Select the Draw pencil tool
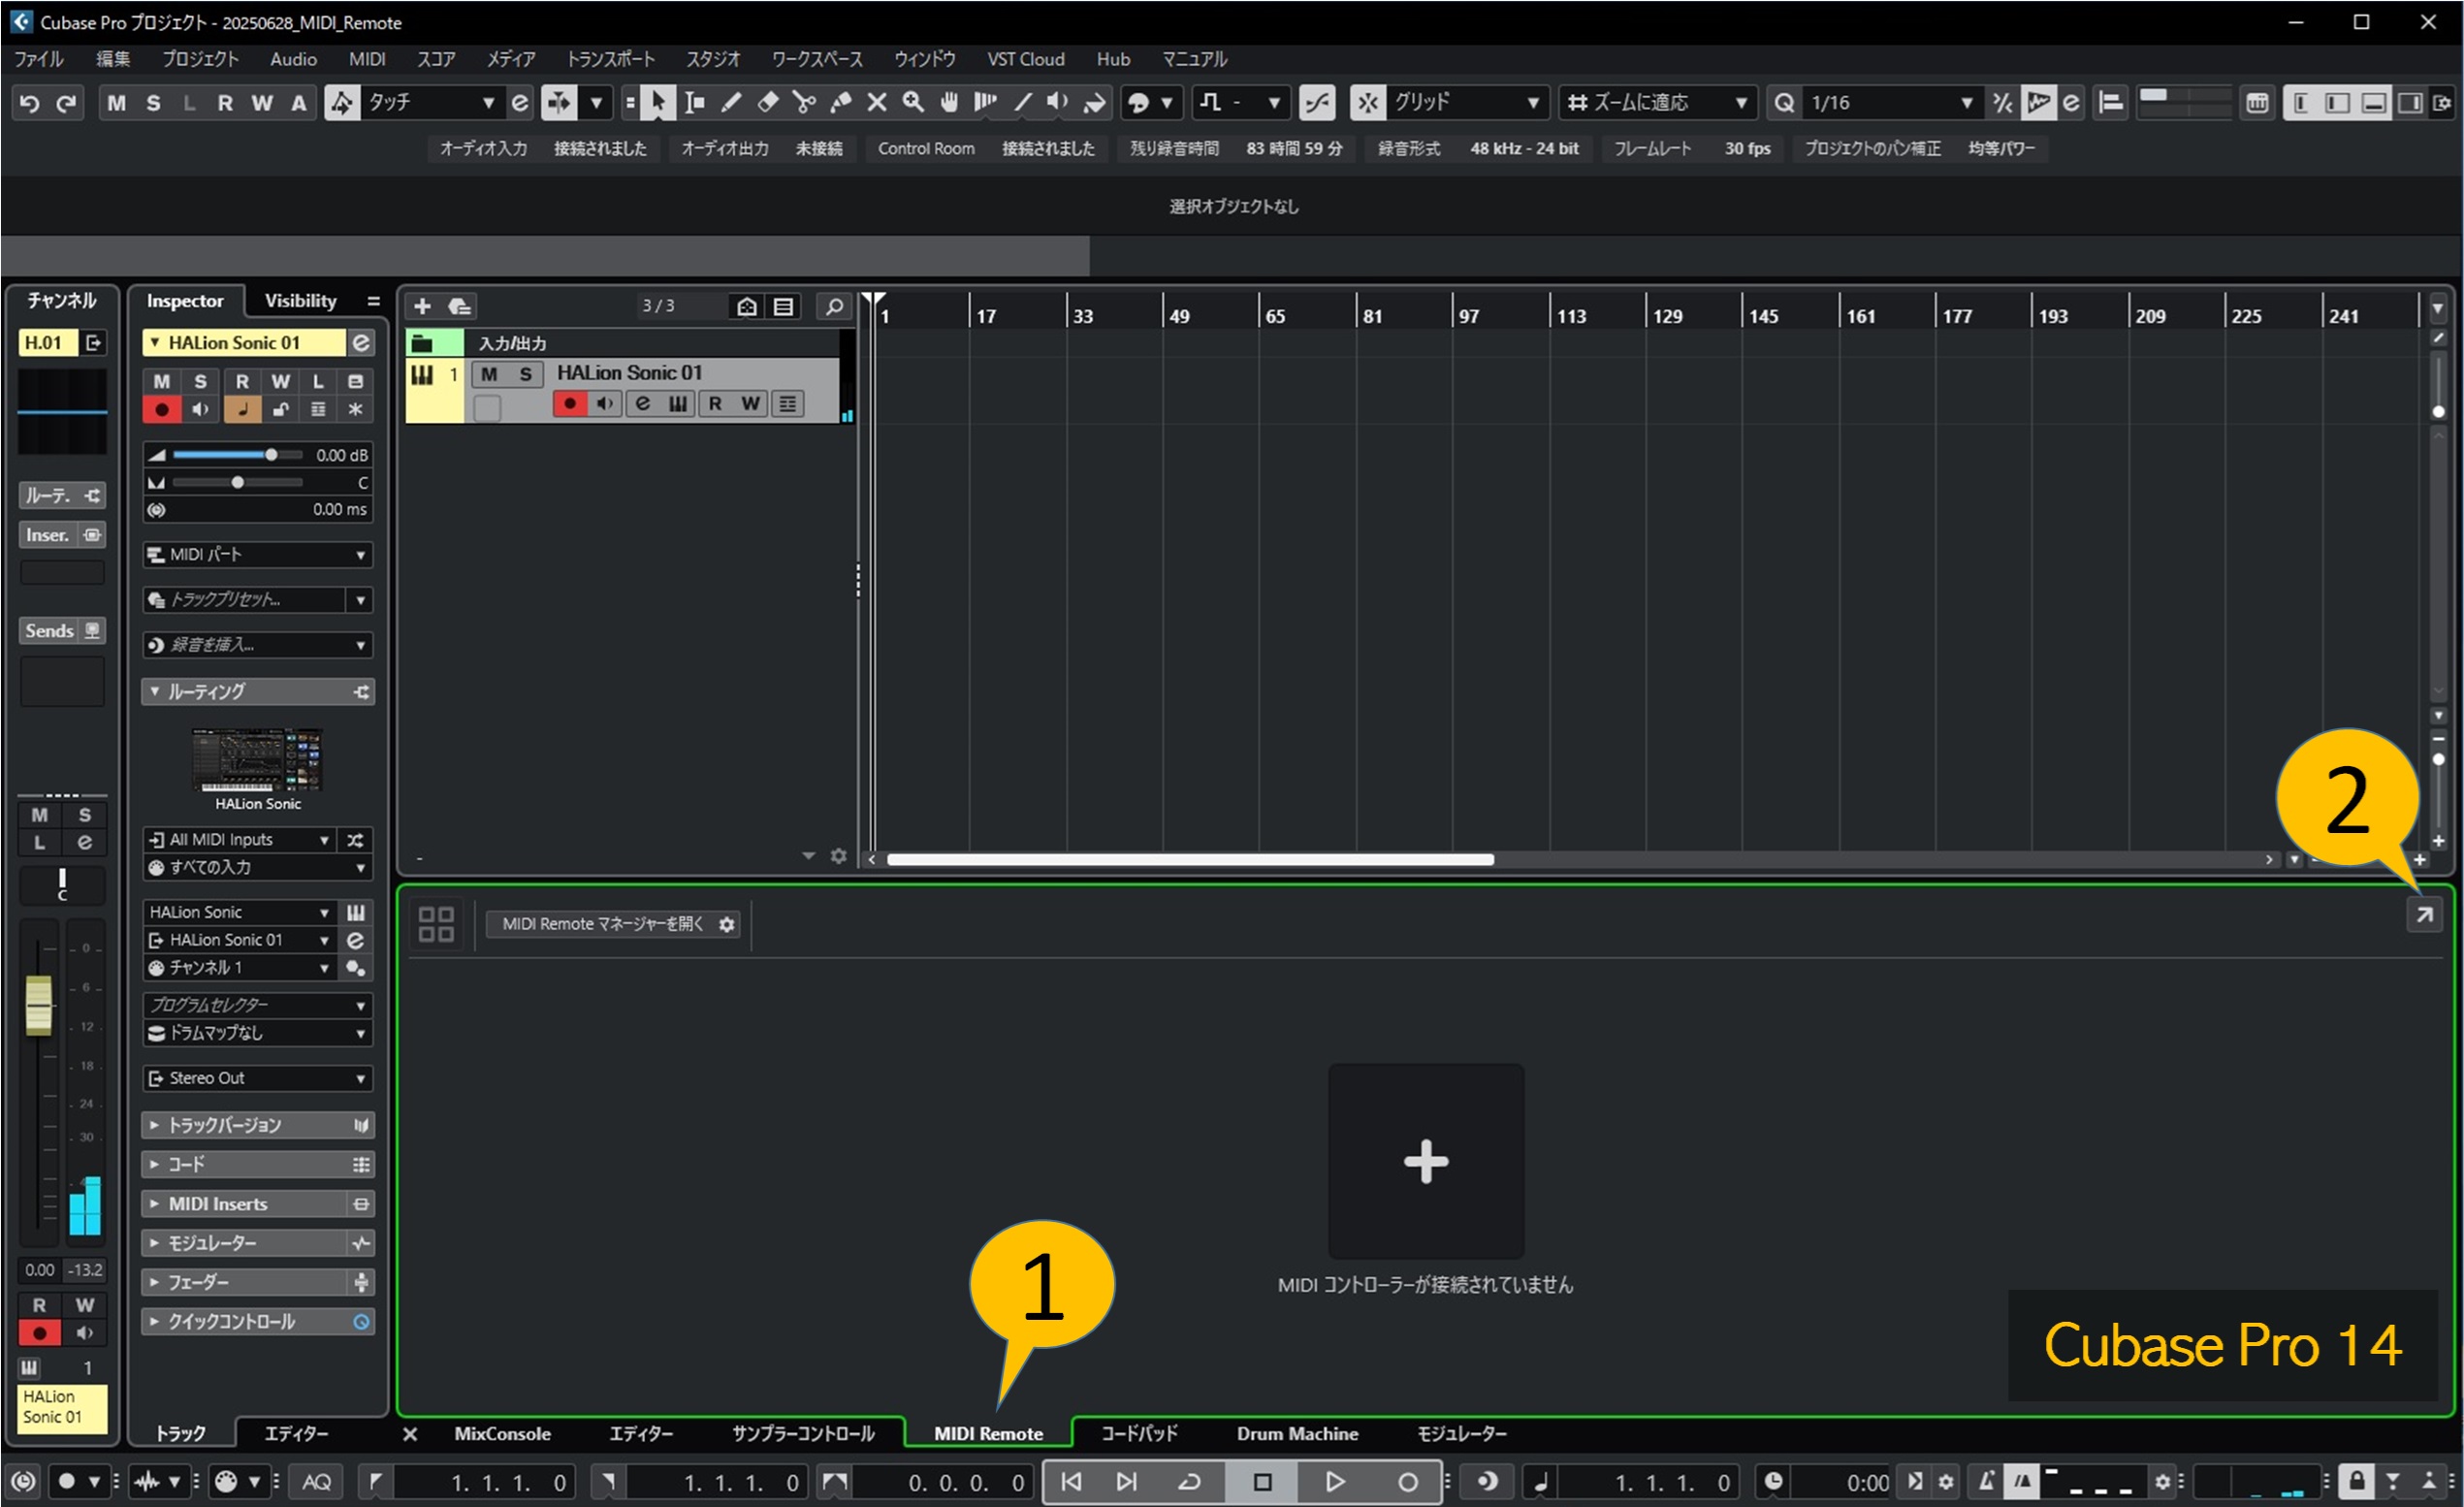This screenshot has width=2464, height=1507. click(731, 102)
